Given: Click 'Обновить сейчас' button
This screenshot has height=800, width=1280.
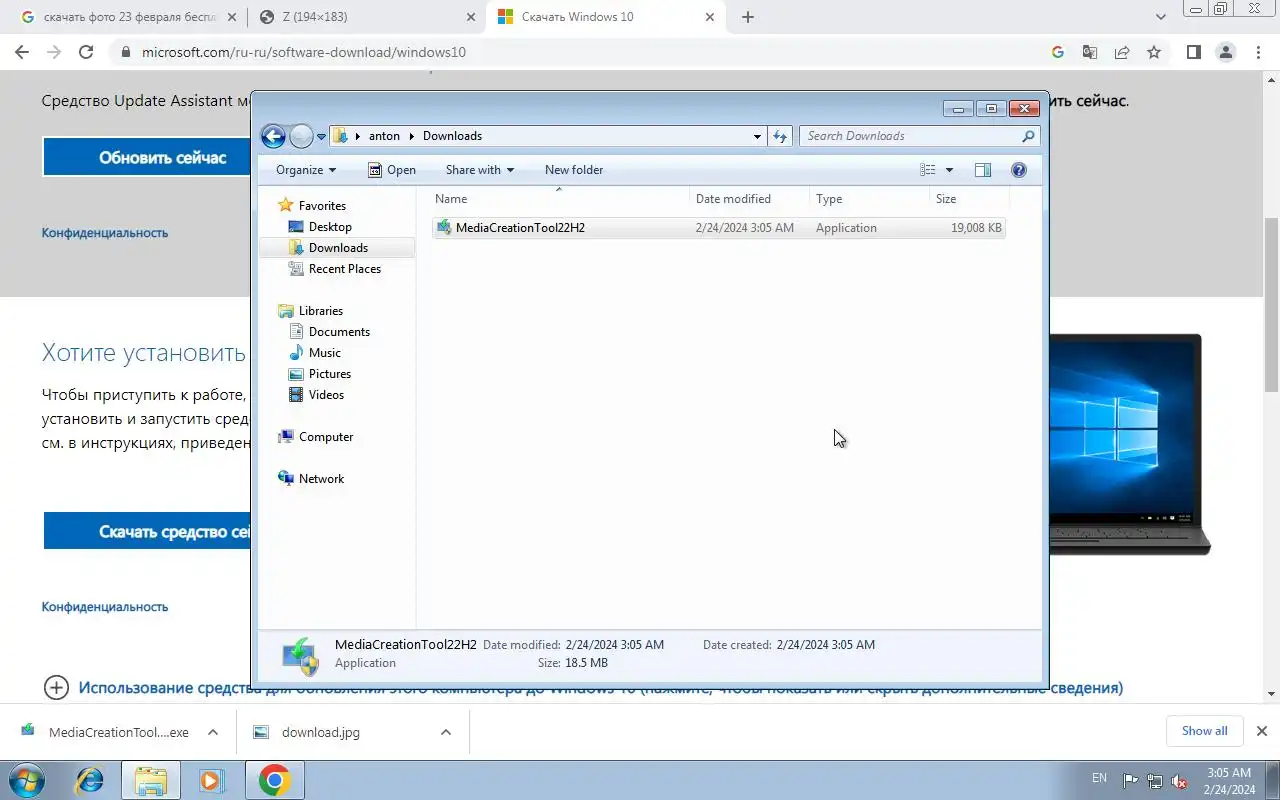Looking at the screenshot, I should [x=147, y=158].
